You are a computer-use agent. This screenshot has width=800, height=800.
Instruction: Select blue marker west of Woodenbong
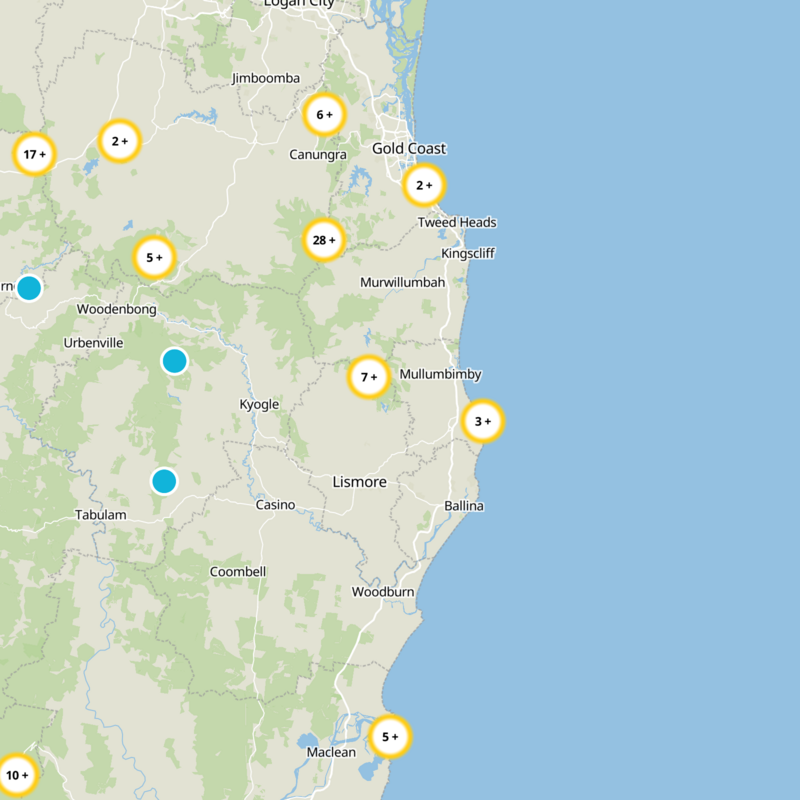click(29, 288)
